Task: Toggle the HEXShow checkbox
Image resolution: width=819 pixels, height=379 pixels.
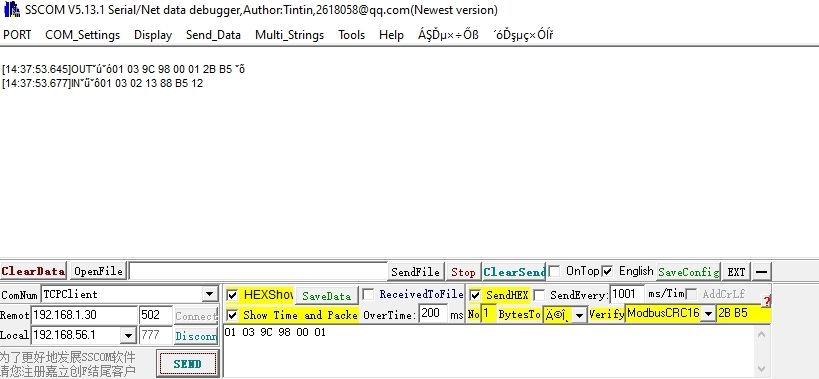Action: [232, 295]
